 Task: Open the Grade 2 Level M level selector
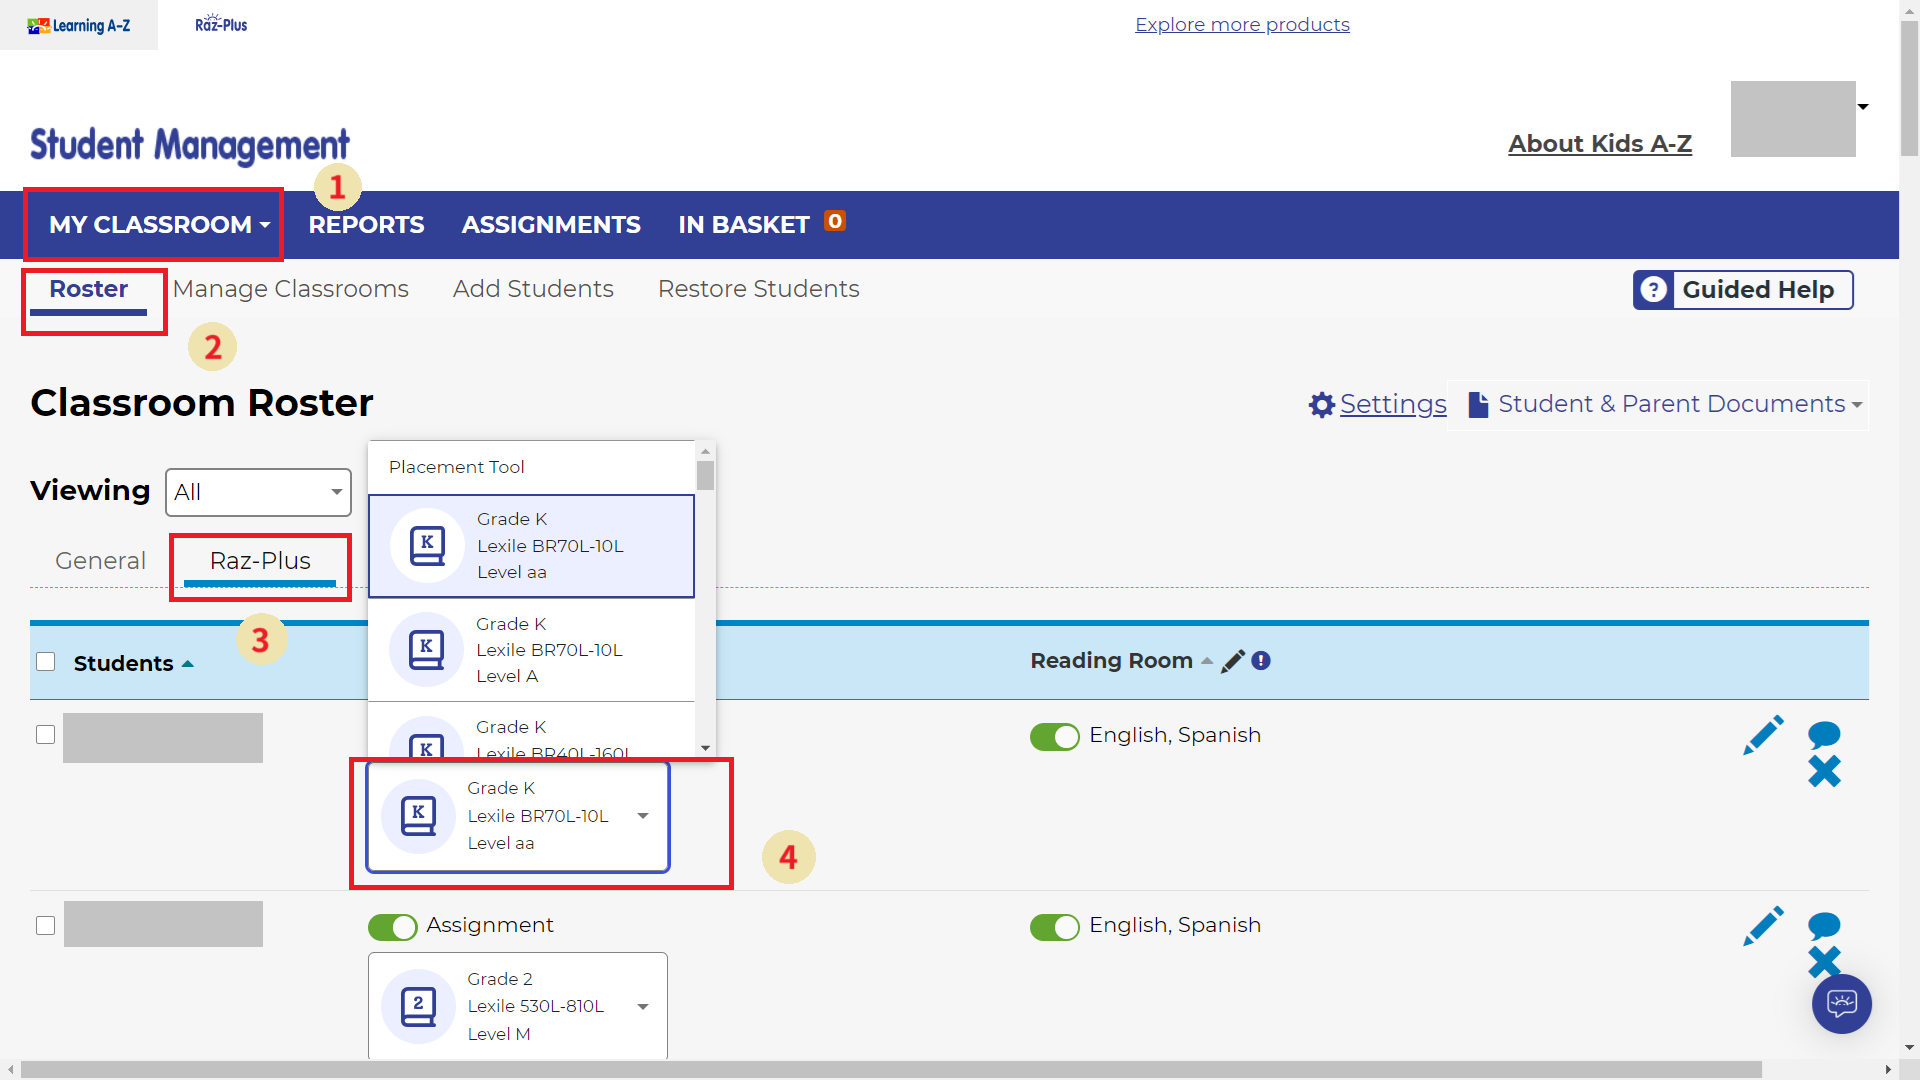(518, 1006)
